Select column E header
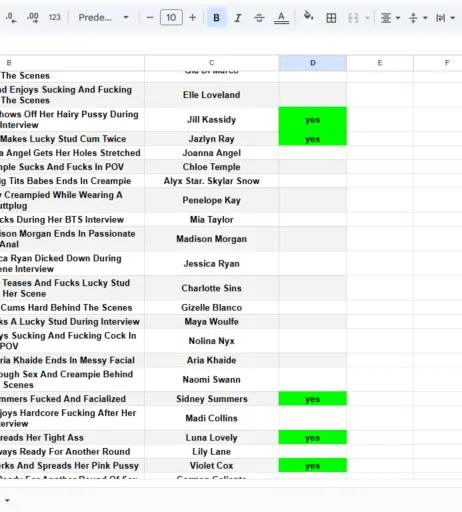The height and width of the screenshot is (512, 462). pos(380,63)
